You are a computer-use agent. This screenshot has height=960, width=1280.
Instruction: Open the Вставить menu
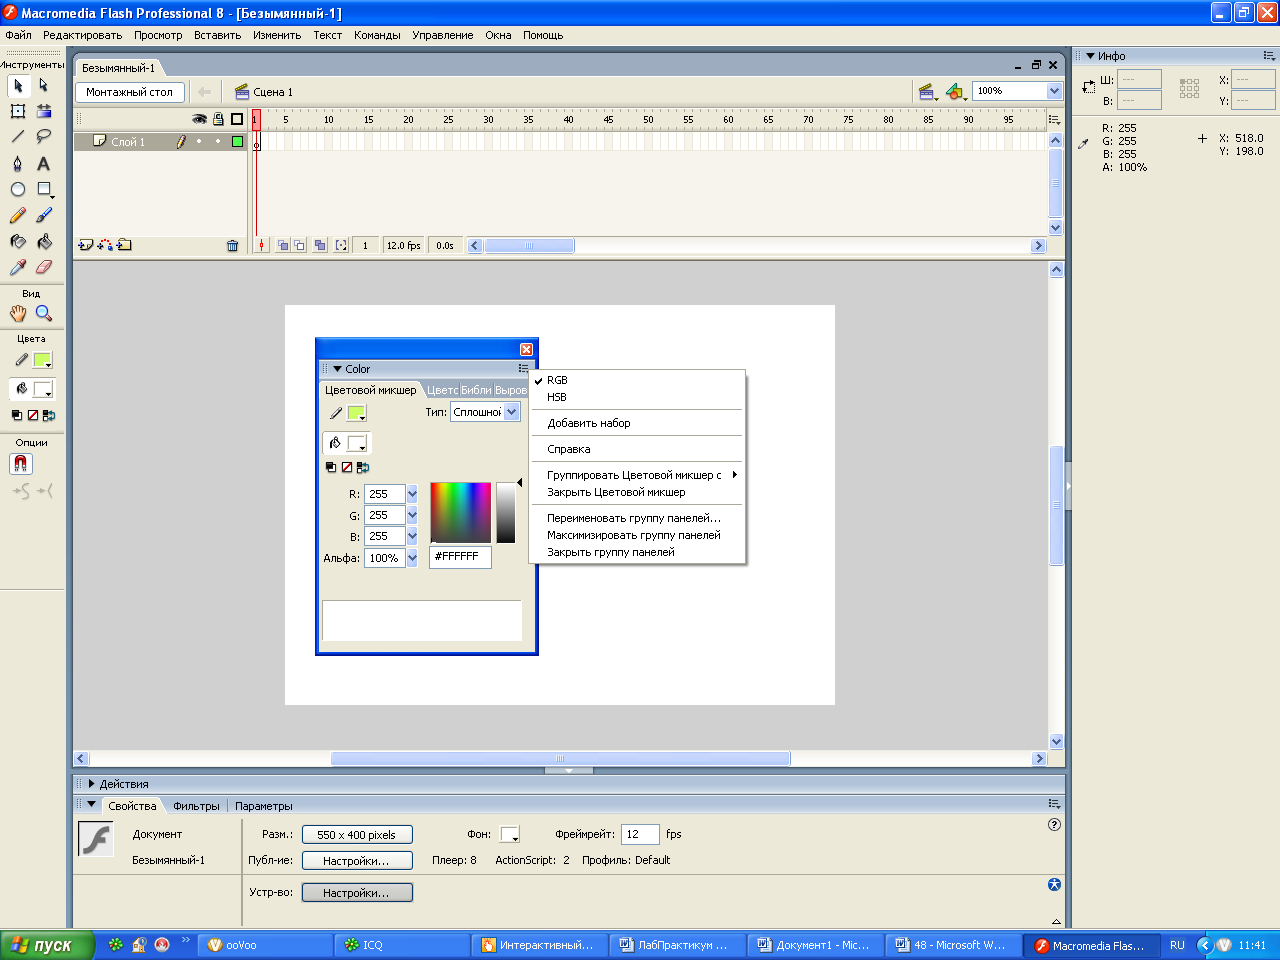[x=217, y=35]
